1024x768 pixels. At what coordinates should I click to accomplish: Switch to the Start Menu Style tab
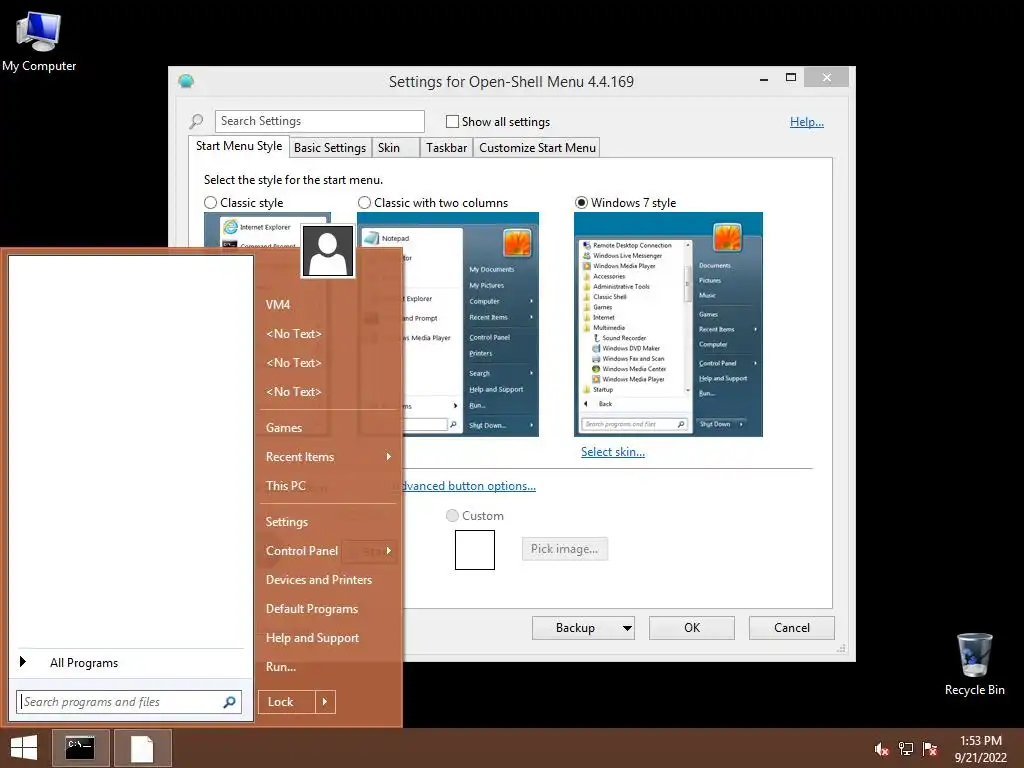point(239,146)
